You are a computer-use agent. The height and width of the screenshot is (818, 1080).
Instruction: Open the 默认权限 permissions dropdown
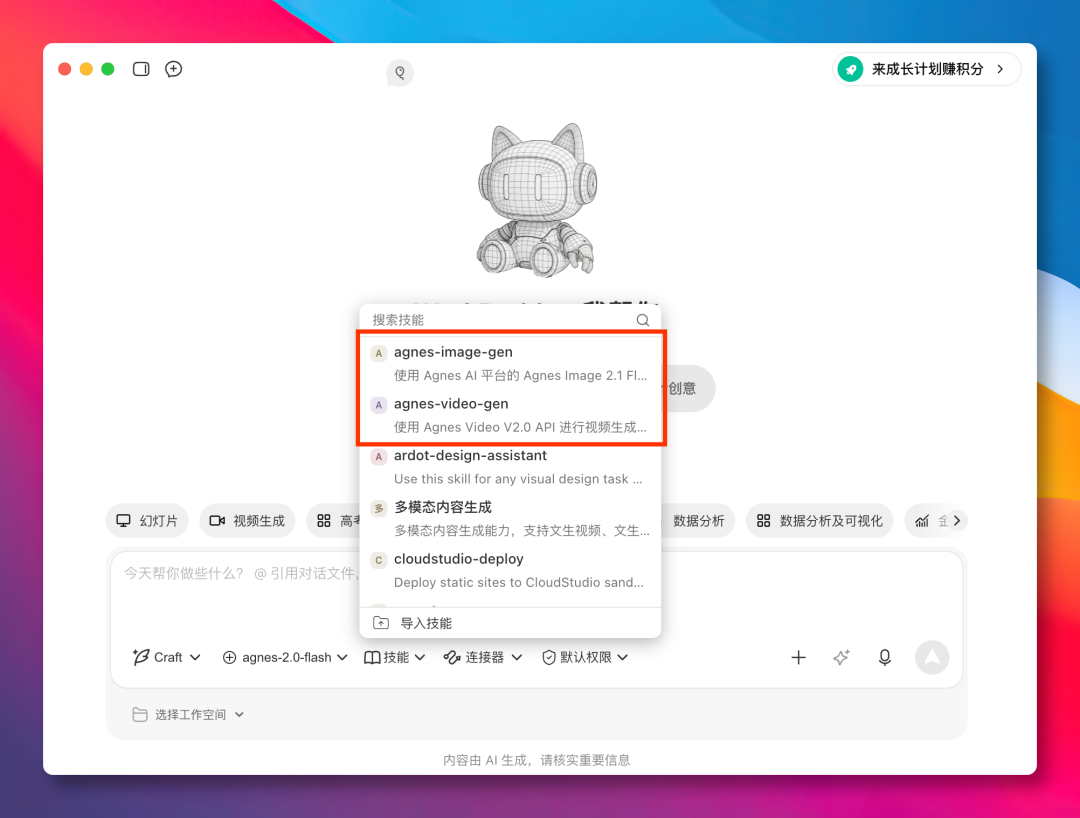[x=585, y=658]
